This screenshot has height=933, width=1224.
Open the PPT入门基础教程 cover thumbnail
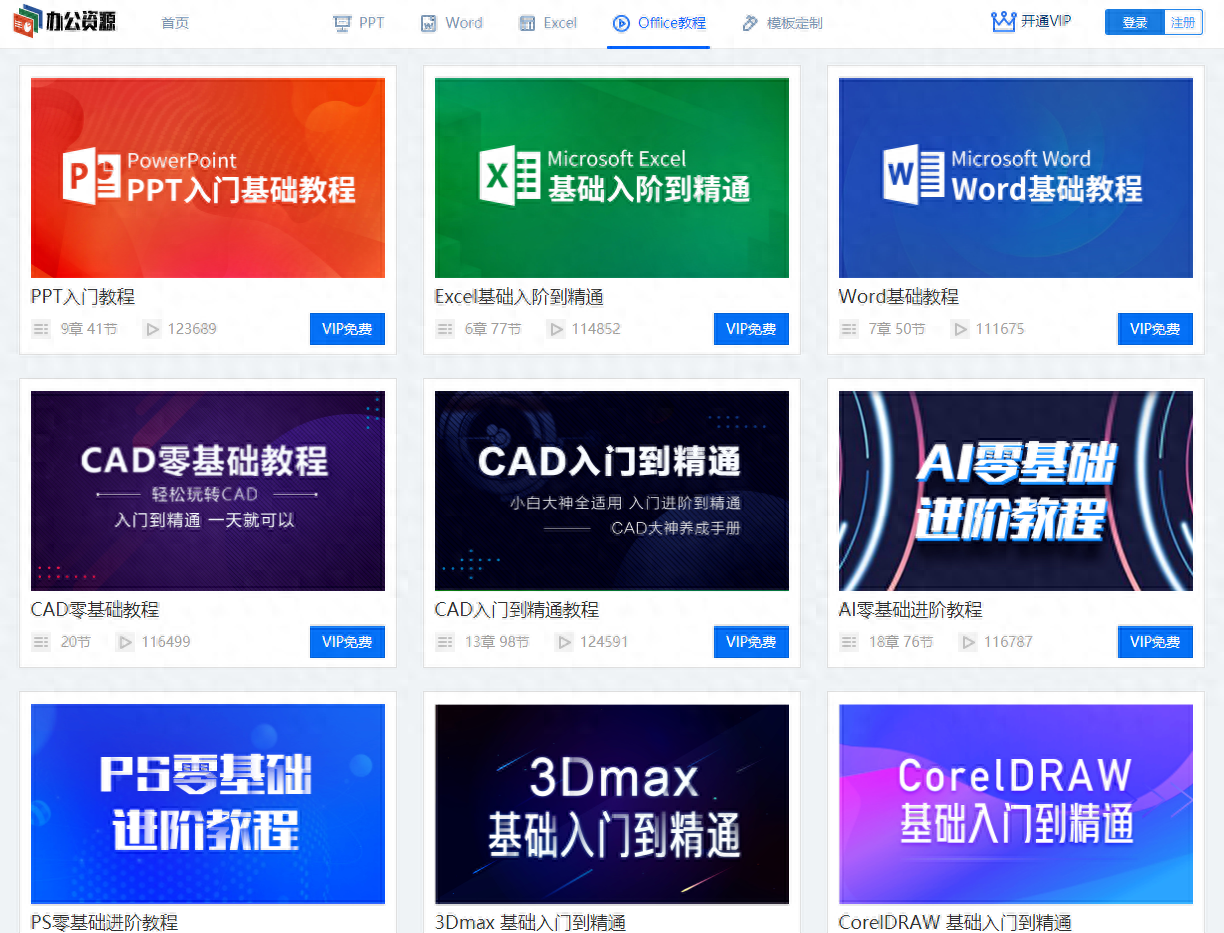click(x=208, y=178)
